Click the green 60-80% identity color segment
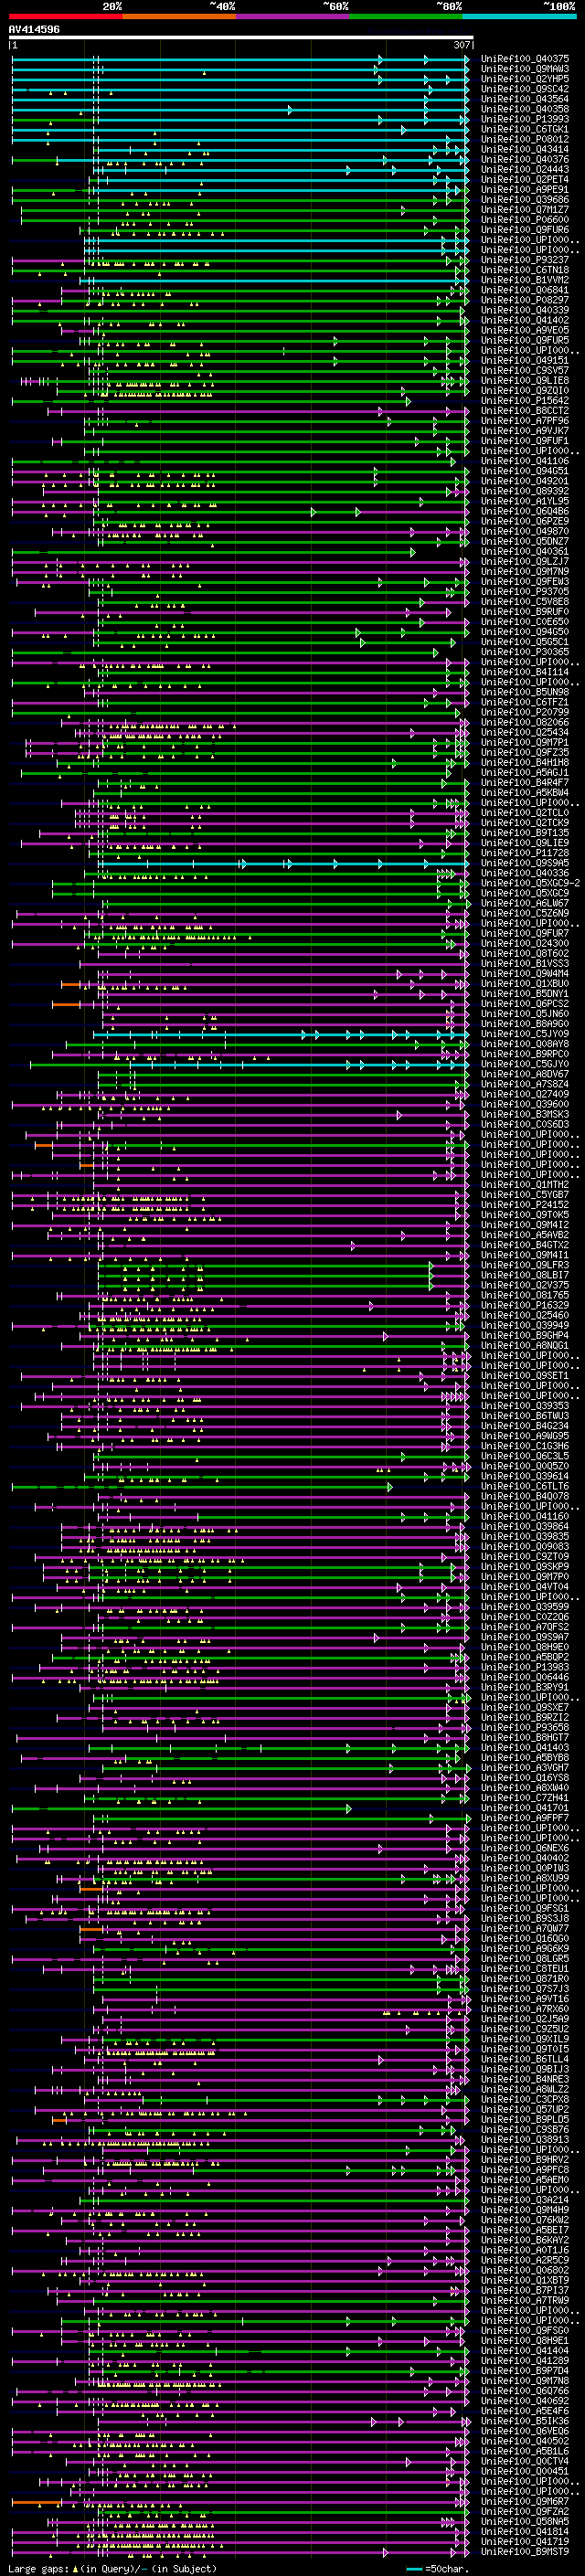585x2576 pixels. point(406,16)
